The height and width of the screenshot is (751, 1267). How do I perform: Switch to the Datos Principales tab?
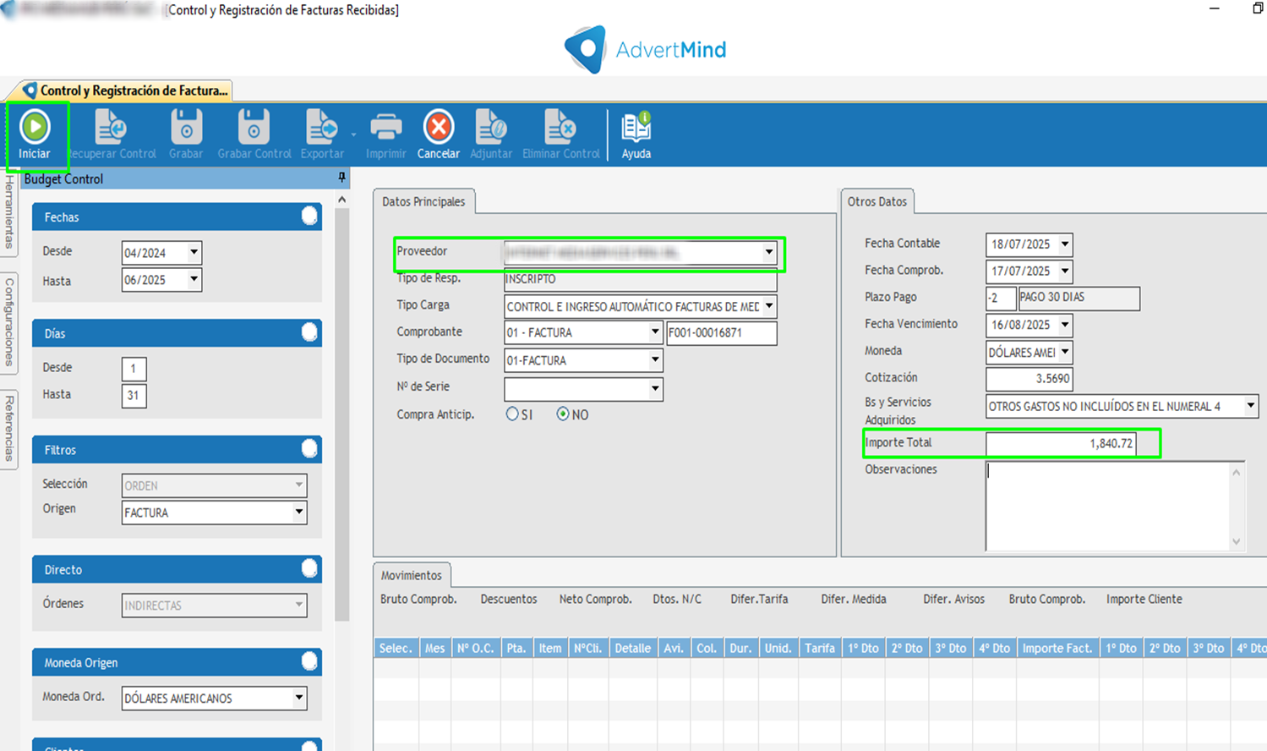[x=423, y=201]
